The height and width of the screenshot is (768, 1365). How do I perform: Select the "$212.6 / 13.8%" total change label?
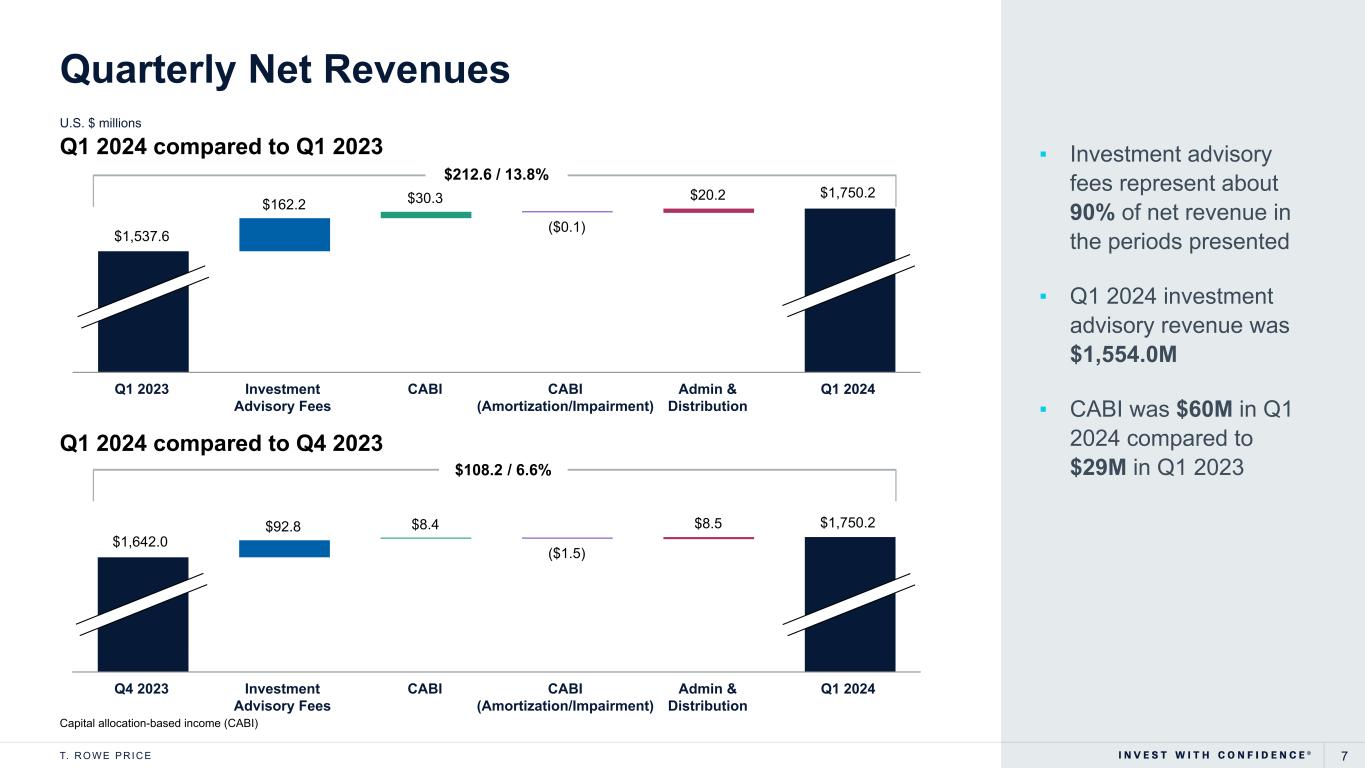tap(496, 175)
